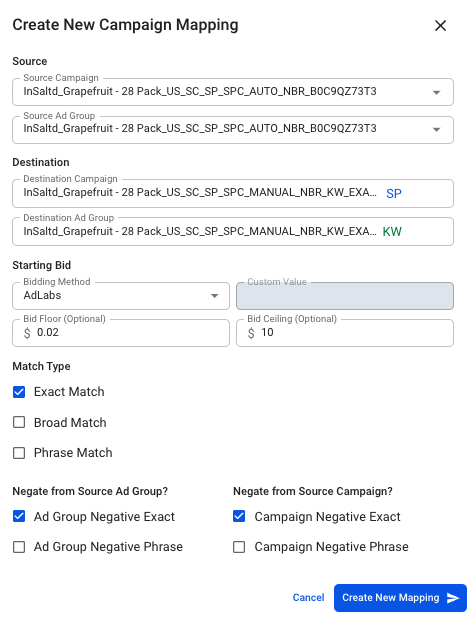Screen dimensions: 471x617
Task: Toggle Ad Group Negative Exact checkbox
Action: (x=19, y=516)
